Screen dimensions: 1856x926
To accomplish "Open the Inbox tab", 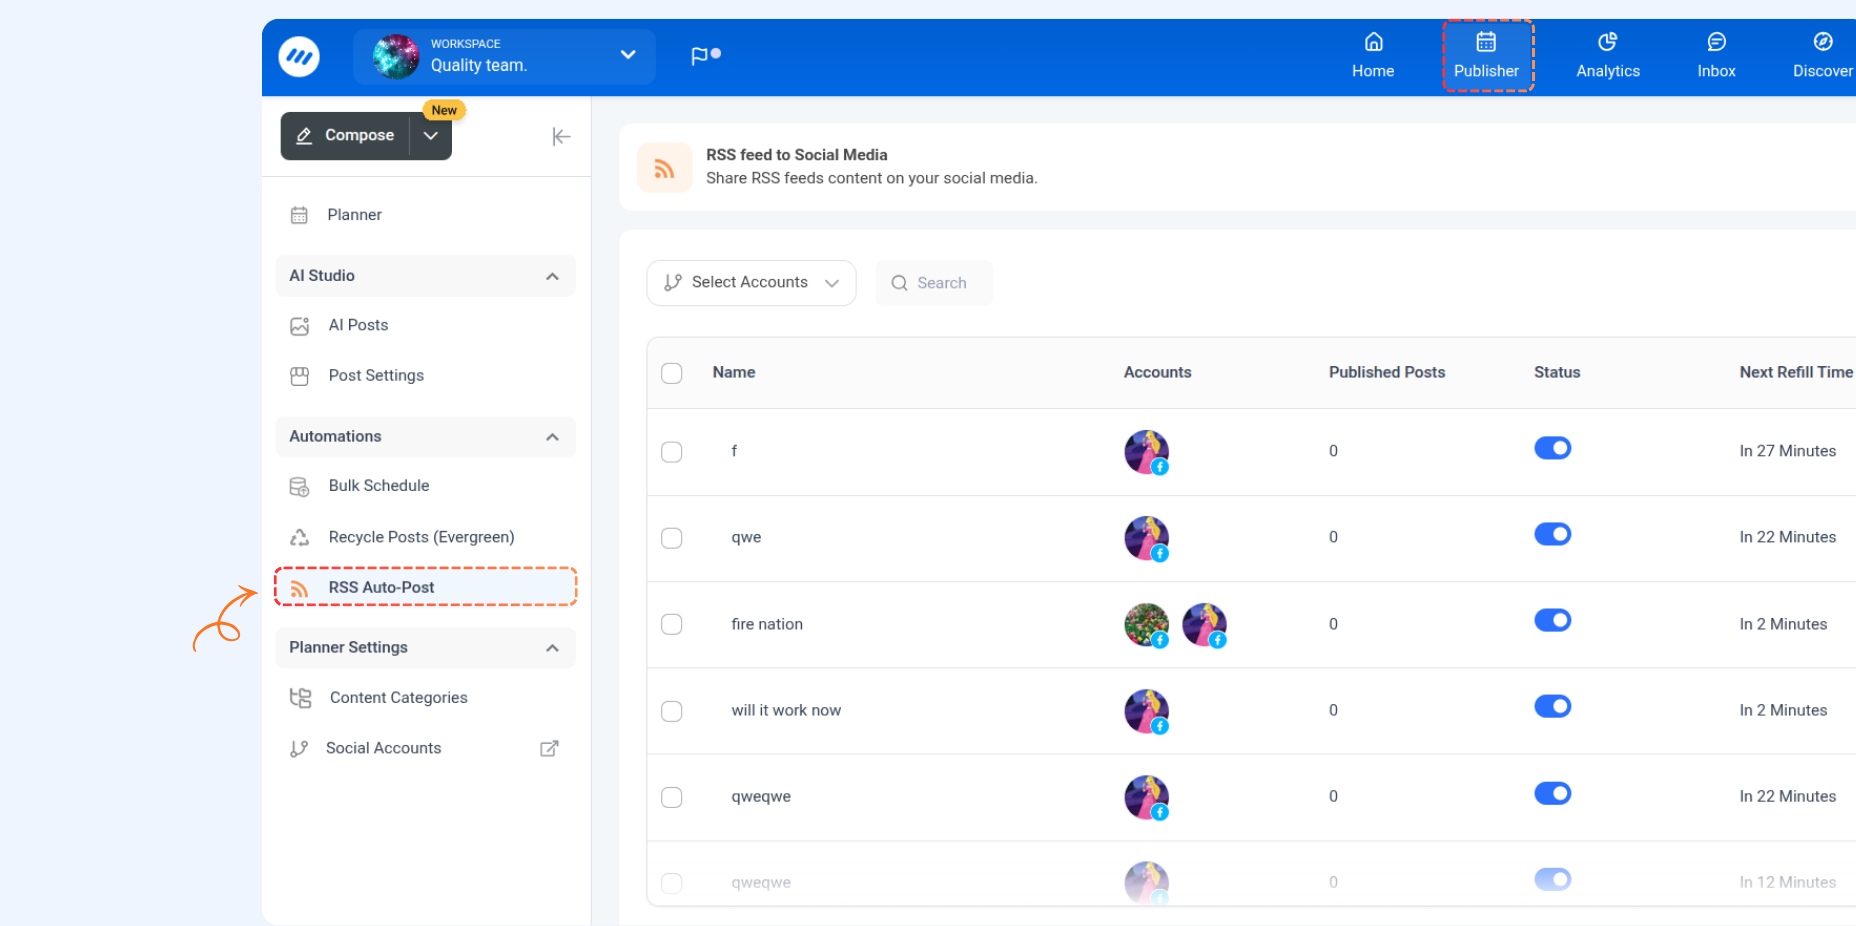I will [x=1716, y=56].
